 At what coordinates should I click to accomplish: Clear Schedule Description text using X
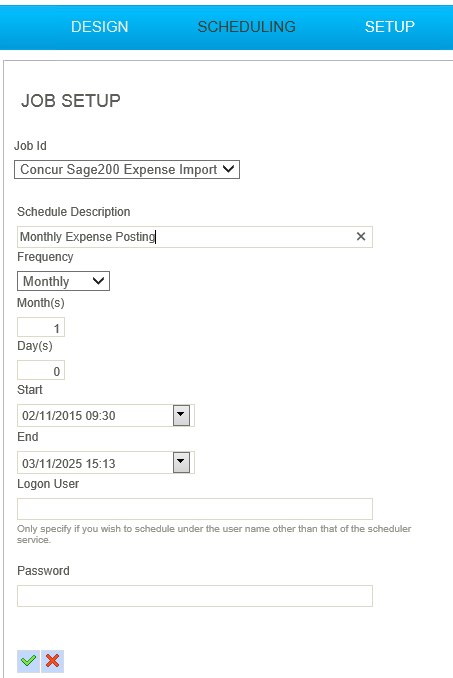pyautogui.click(x=360, y=237)
